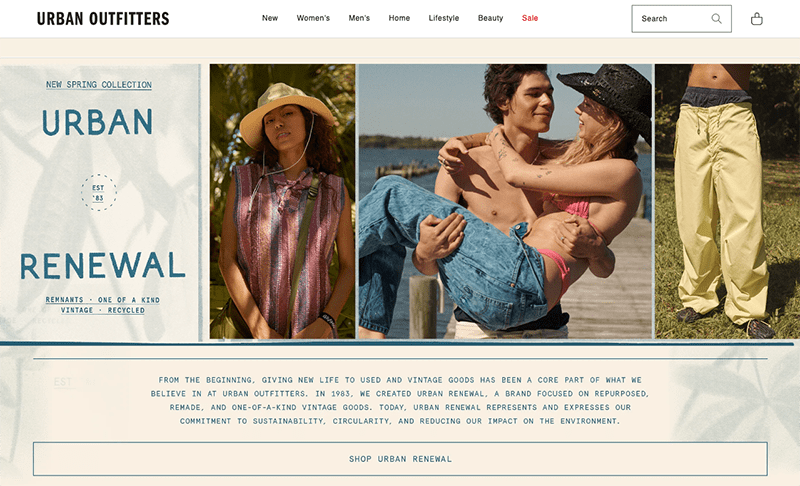The height and width of the screenshot is (486, 800).
Task: Click the EST '83 circular badge
Action: pyautogui.click(x=98, y=192)
